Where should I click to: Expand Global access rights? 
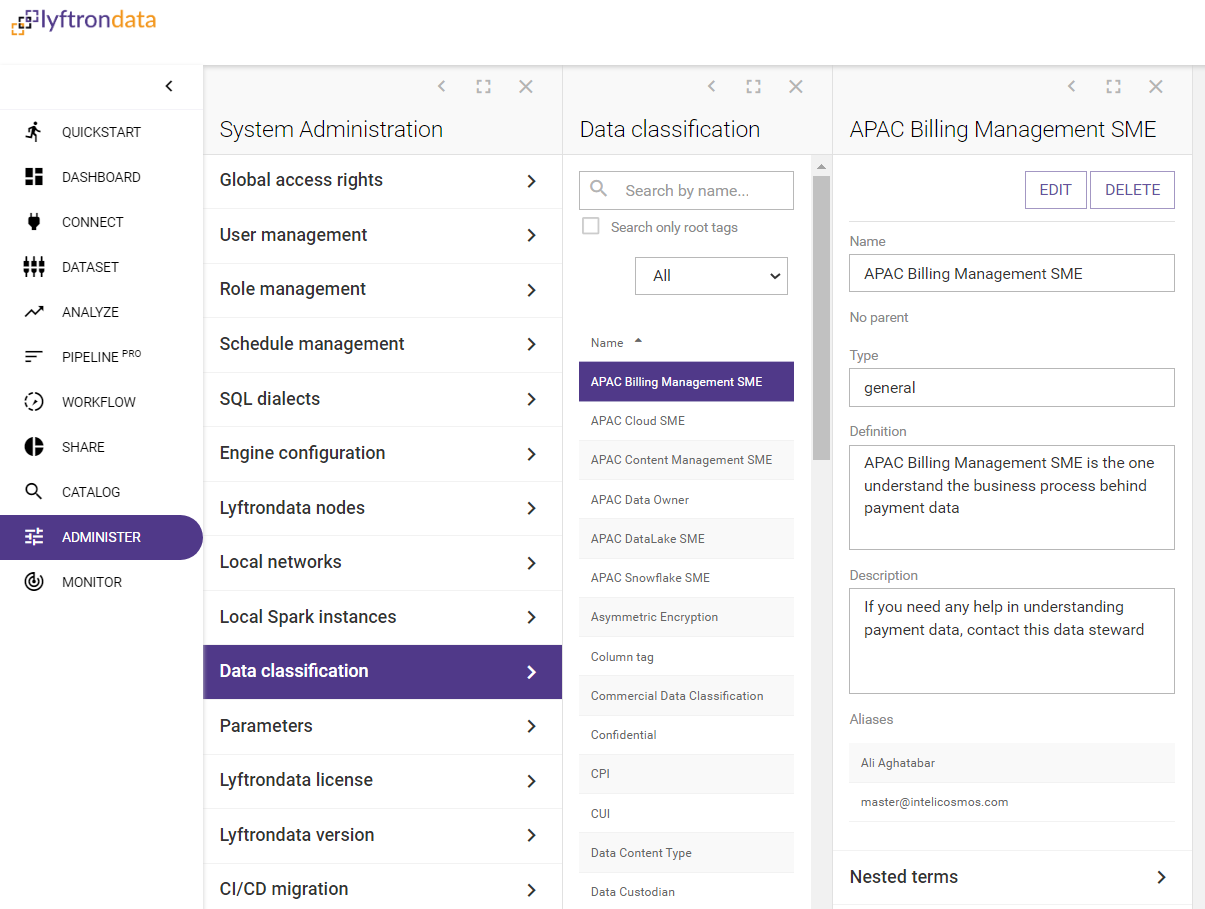(382, 181)
